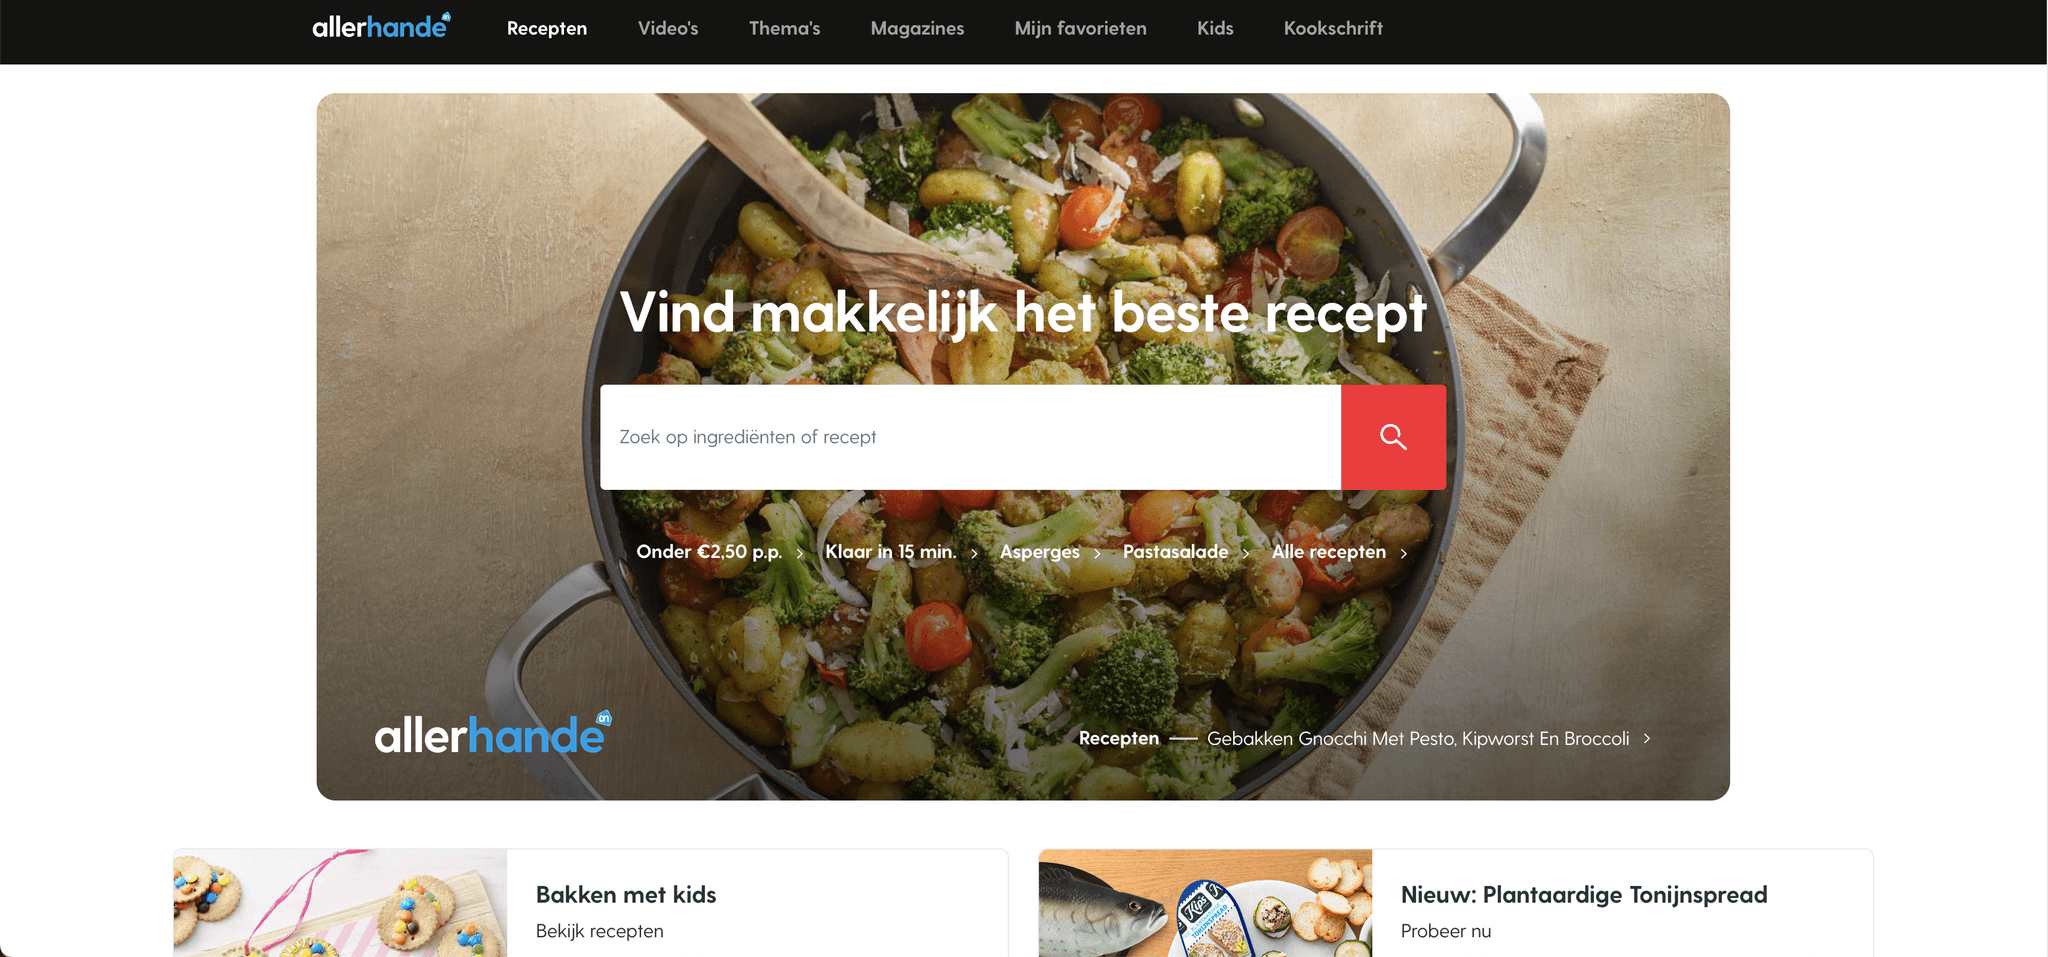This screenshot has height=957, width=2048.
Task: Open Kookschrift from the header
Action: (x=1333, y=28)
